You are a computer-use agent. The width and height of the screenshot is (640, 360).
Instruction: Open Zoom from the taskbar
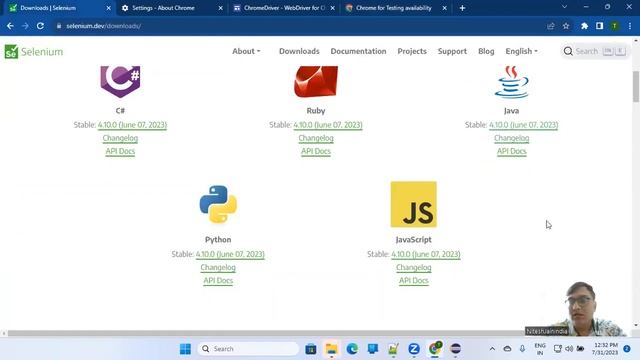click(x=413, y=349)
